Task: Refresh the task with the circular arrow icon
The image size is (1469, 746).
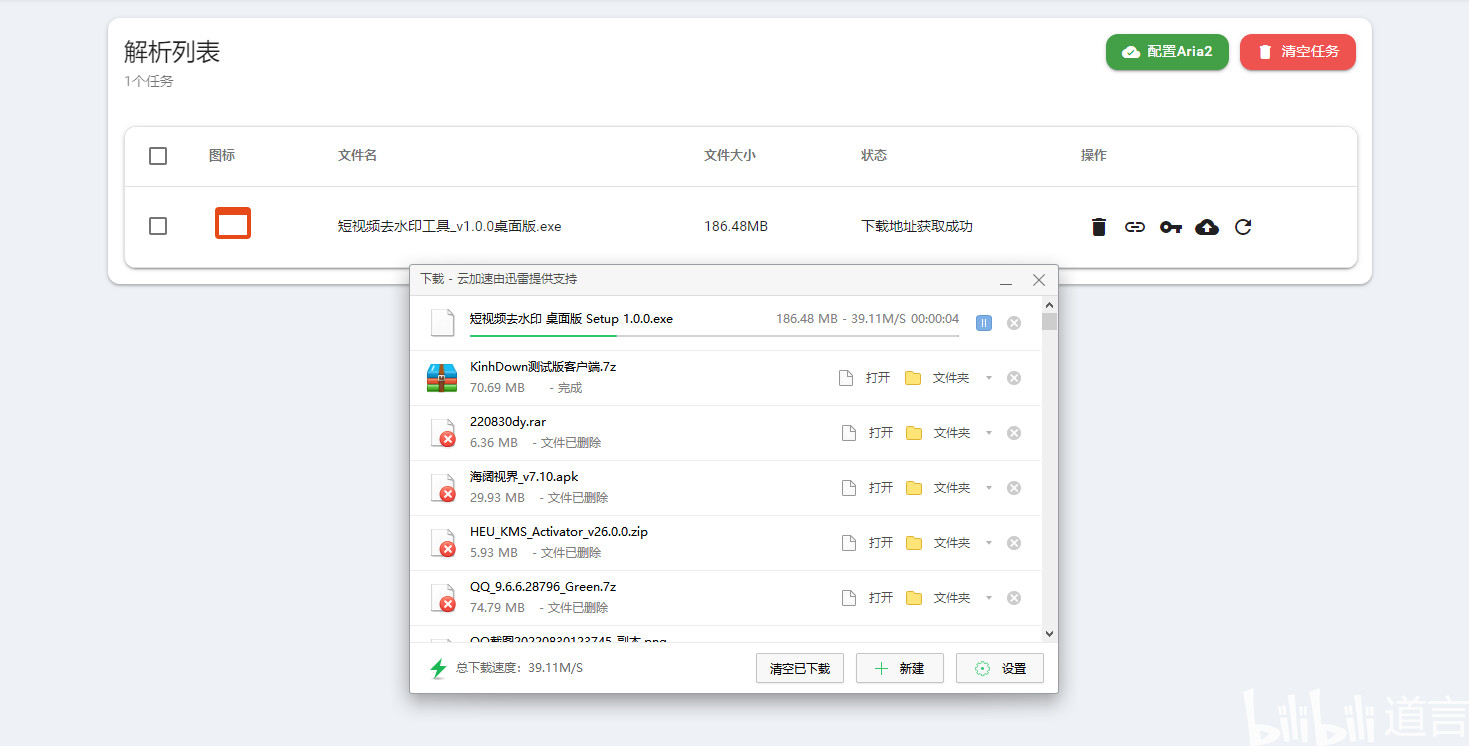Action: (x=1243, y=227)
